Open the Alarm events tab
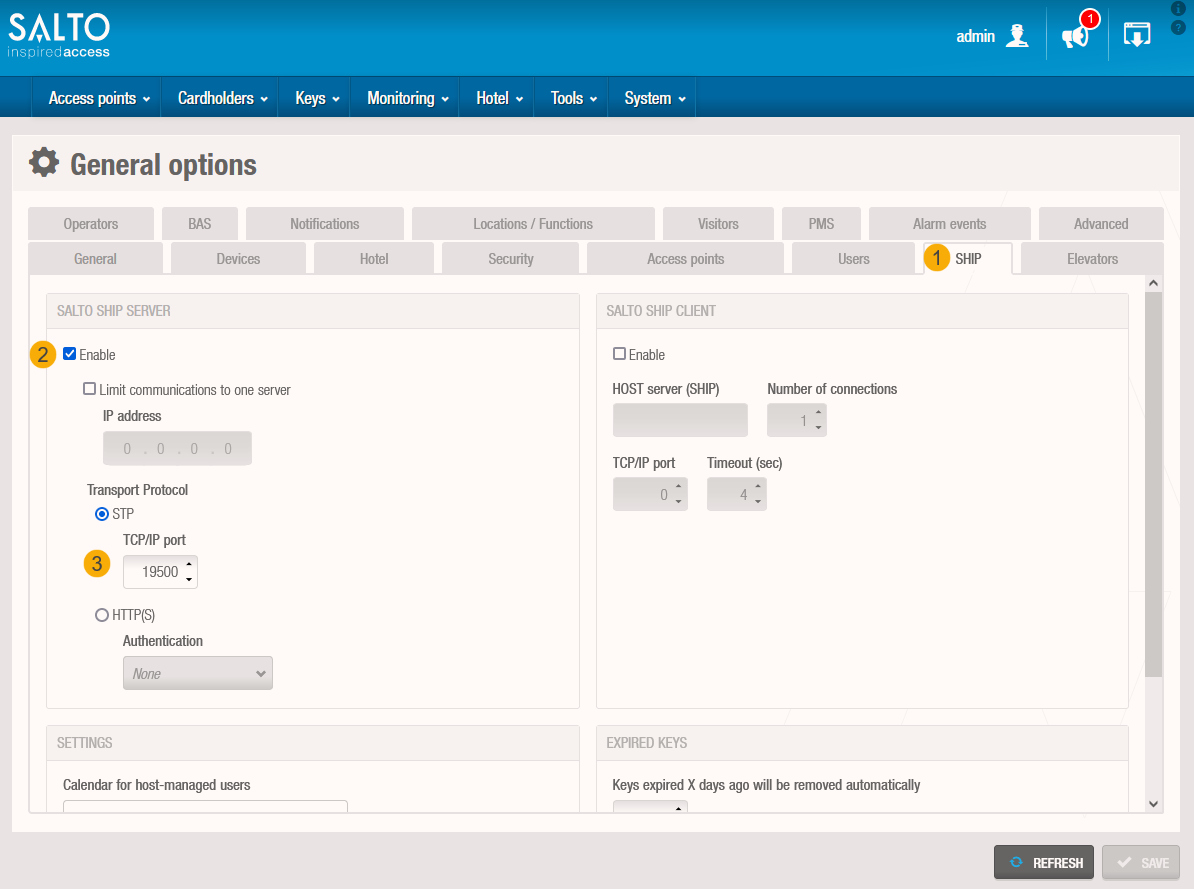The image size is (1194, 889). [x=949, y=224]
